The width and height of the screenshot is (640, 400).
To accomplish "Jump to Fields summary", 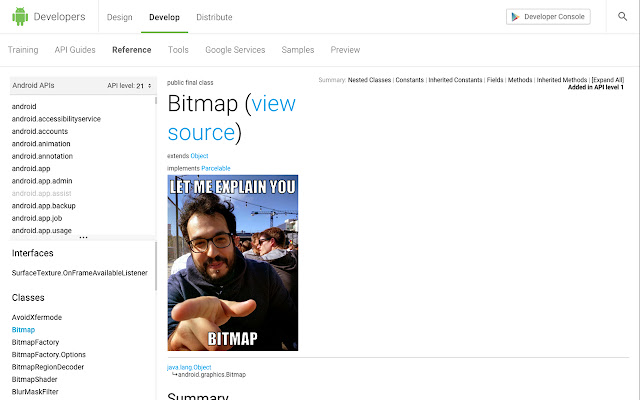I will [x=495, y=80].
